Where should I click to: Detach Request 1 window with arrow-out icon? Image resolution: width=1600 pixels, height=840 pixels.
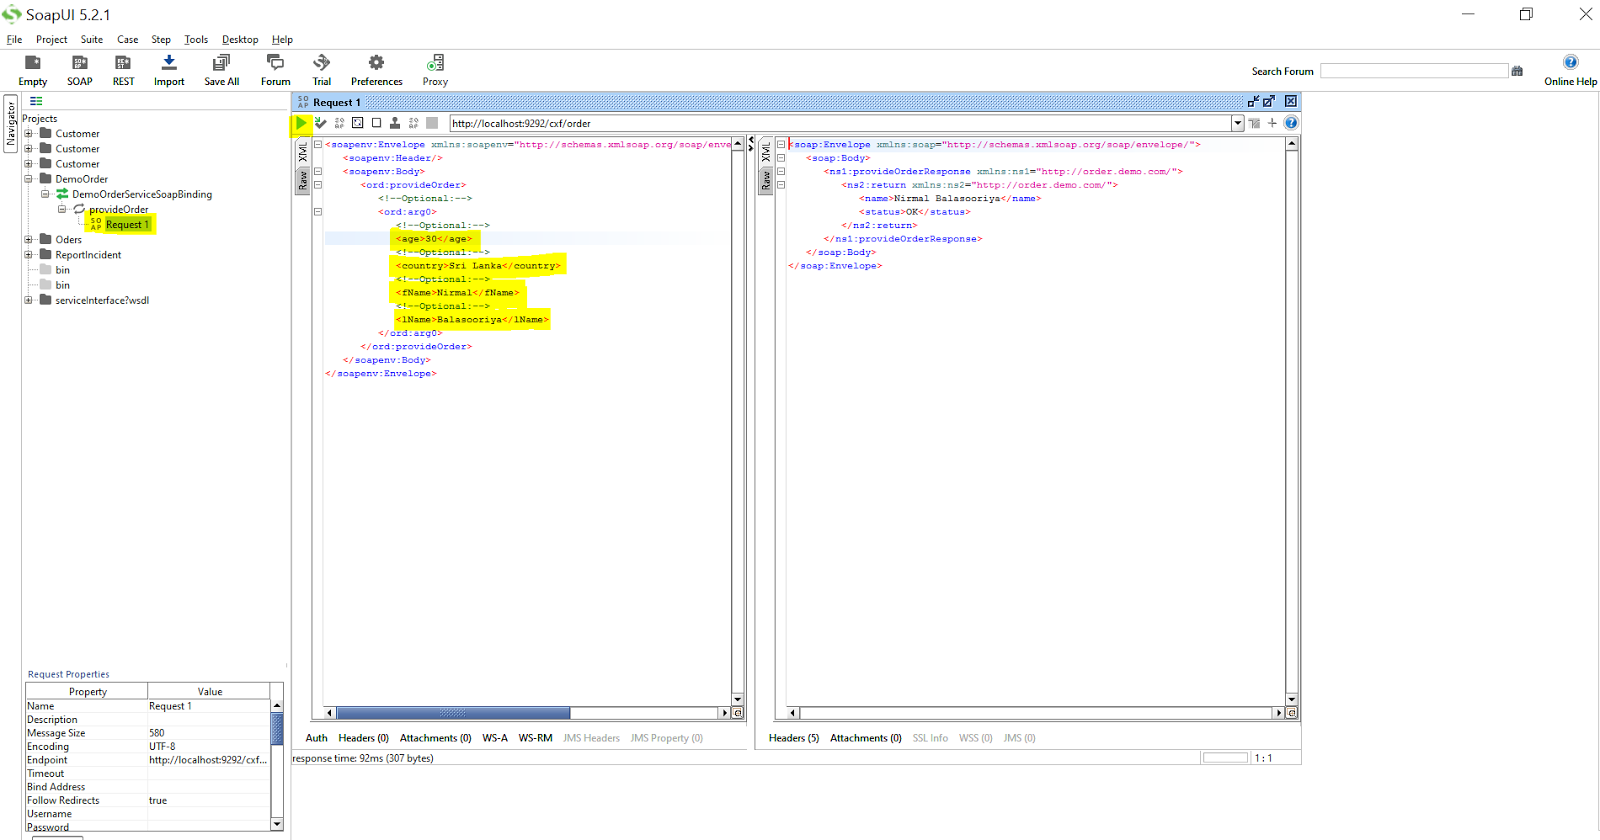click(x=1269, y=102)
